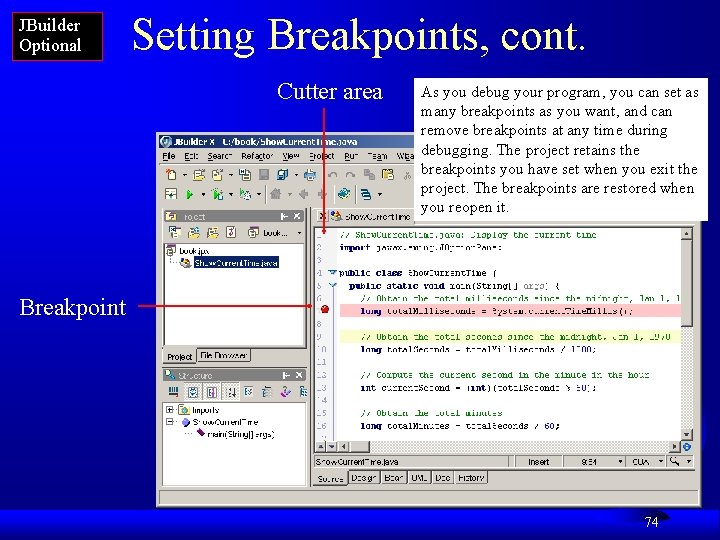This screenshot has height=540, width=720.
Task: Switch to the UML tab
Action: pos(419,478)
